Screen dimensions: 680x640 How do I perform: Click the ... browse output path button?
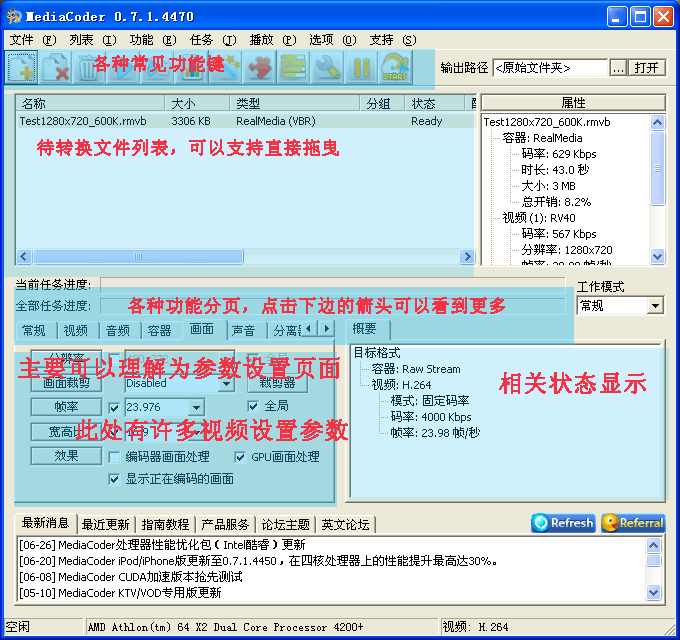[618, 68]
